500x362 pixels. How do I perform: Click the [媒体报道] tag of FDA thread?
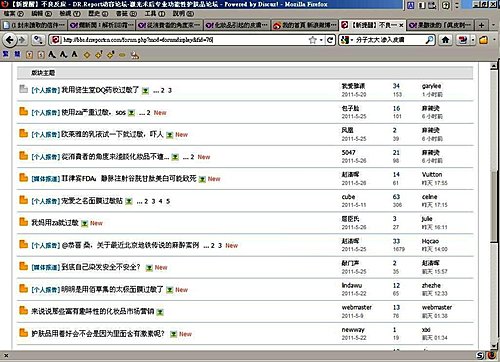(x=46, y=179)
